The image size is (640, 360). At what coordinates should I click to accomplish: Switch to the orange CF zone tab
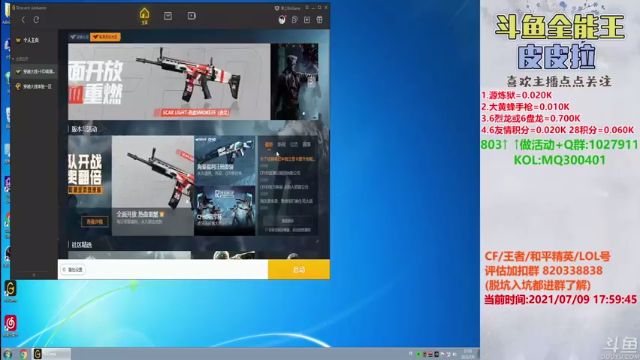105,37
